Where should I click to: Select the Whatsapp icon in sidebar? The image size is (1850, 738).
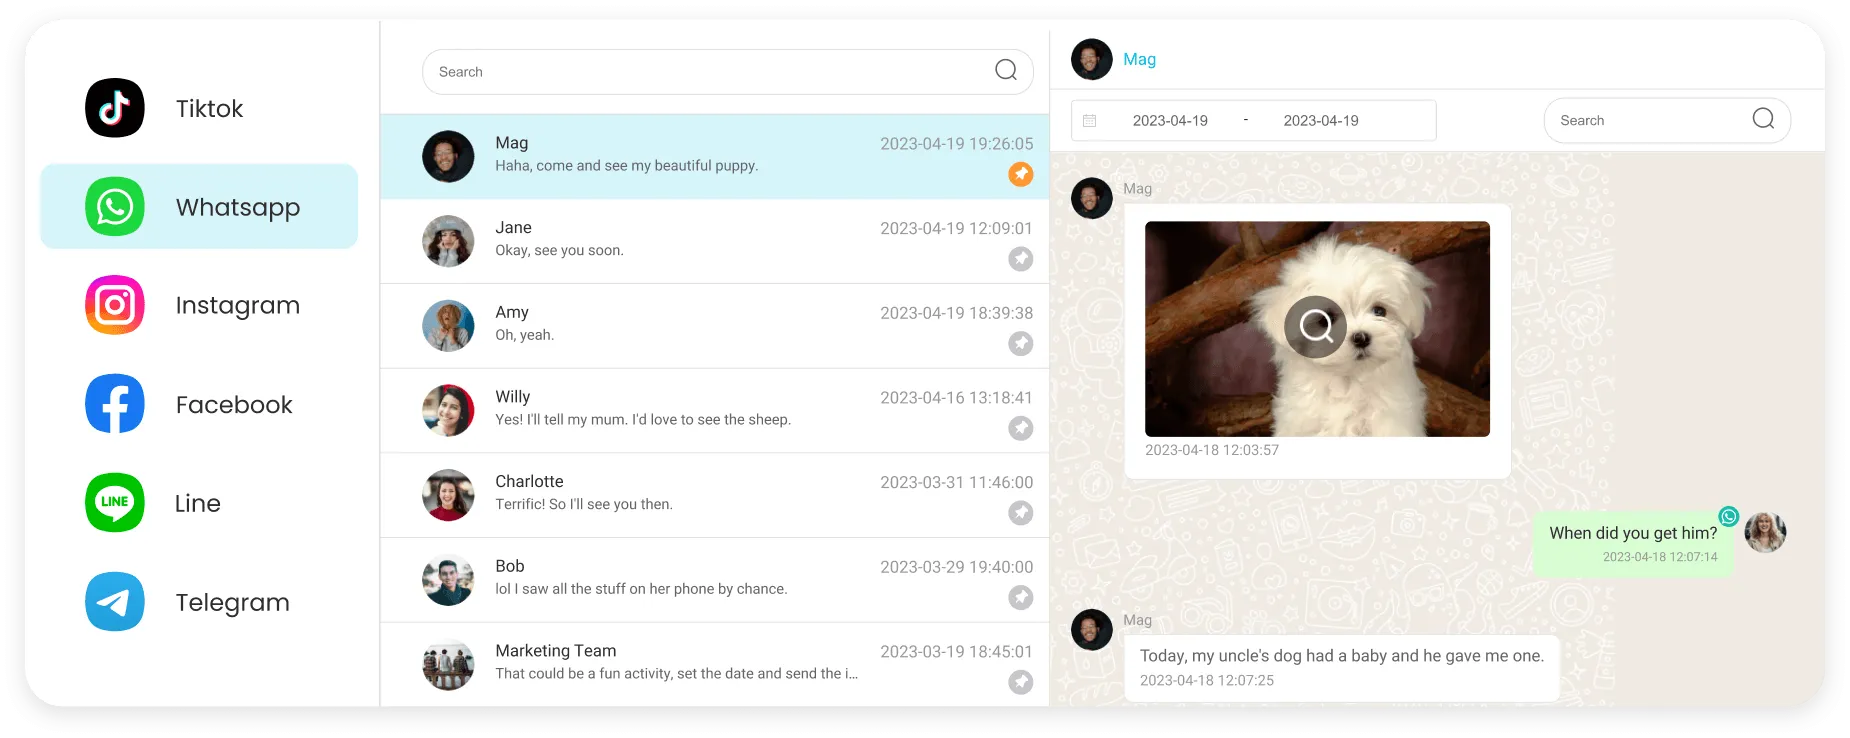[115, 207]
